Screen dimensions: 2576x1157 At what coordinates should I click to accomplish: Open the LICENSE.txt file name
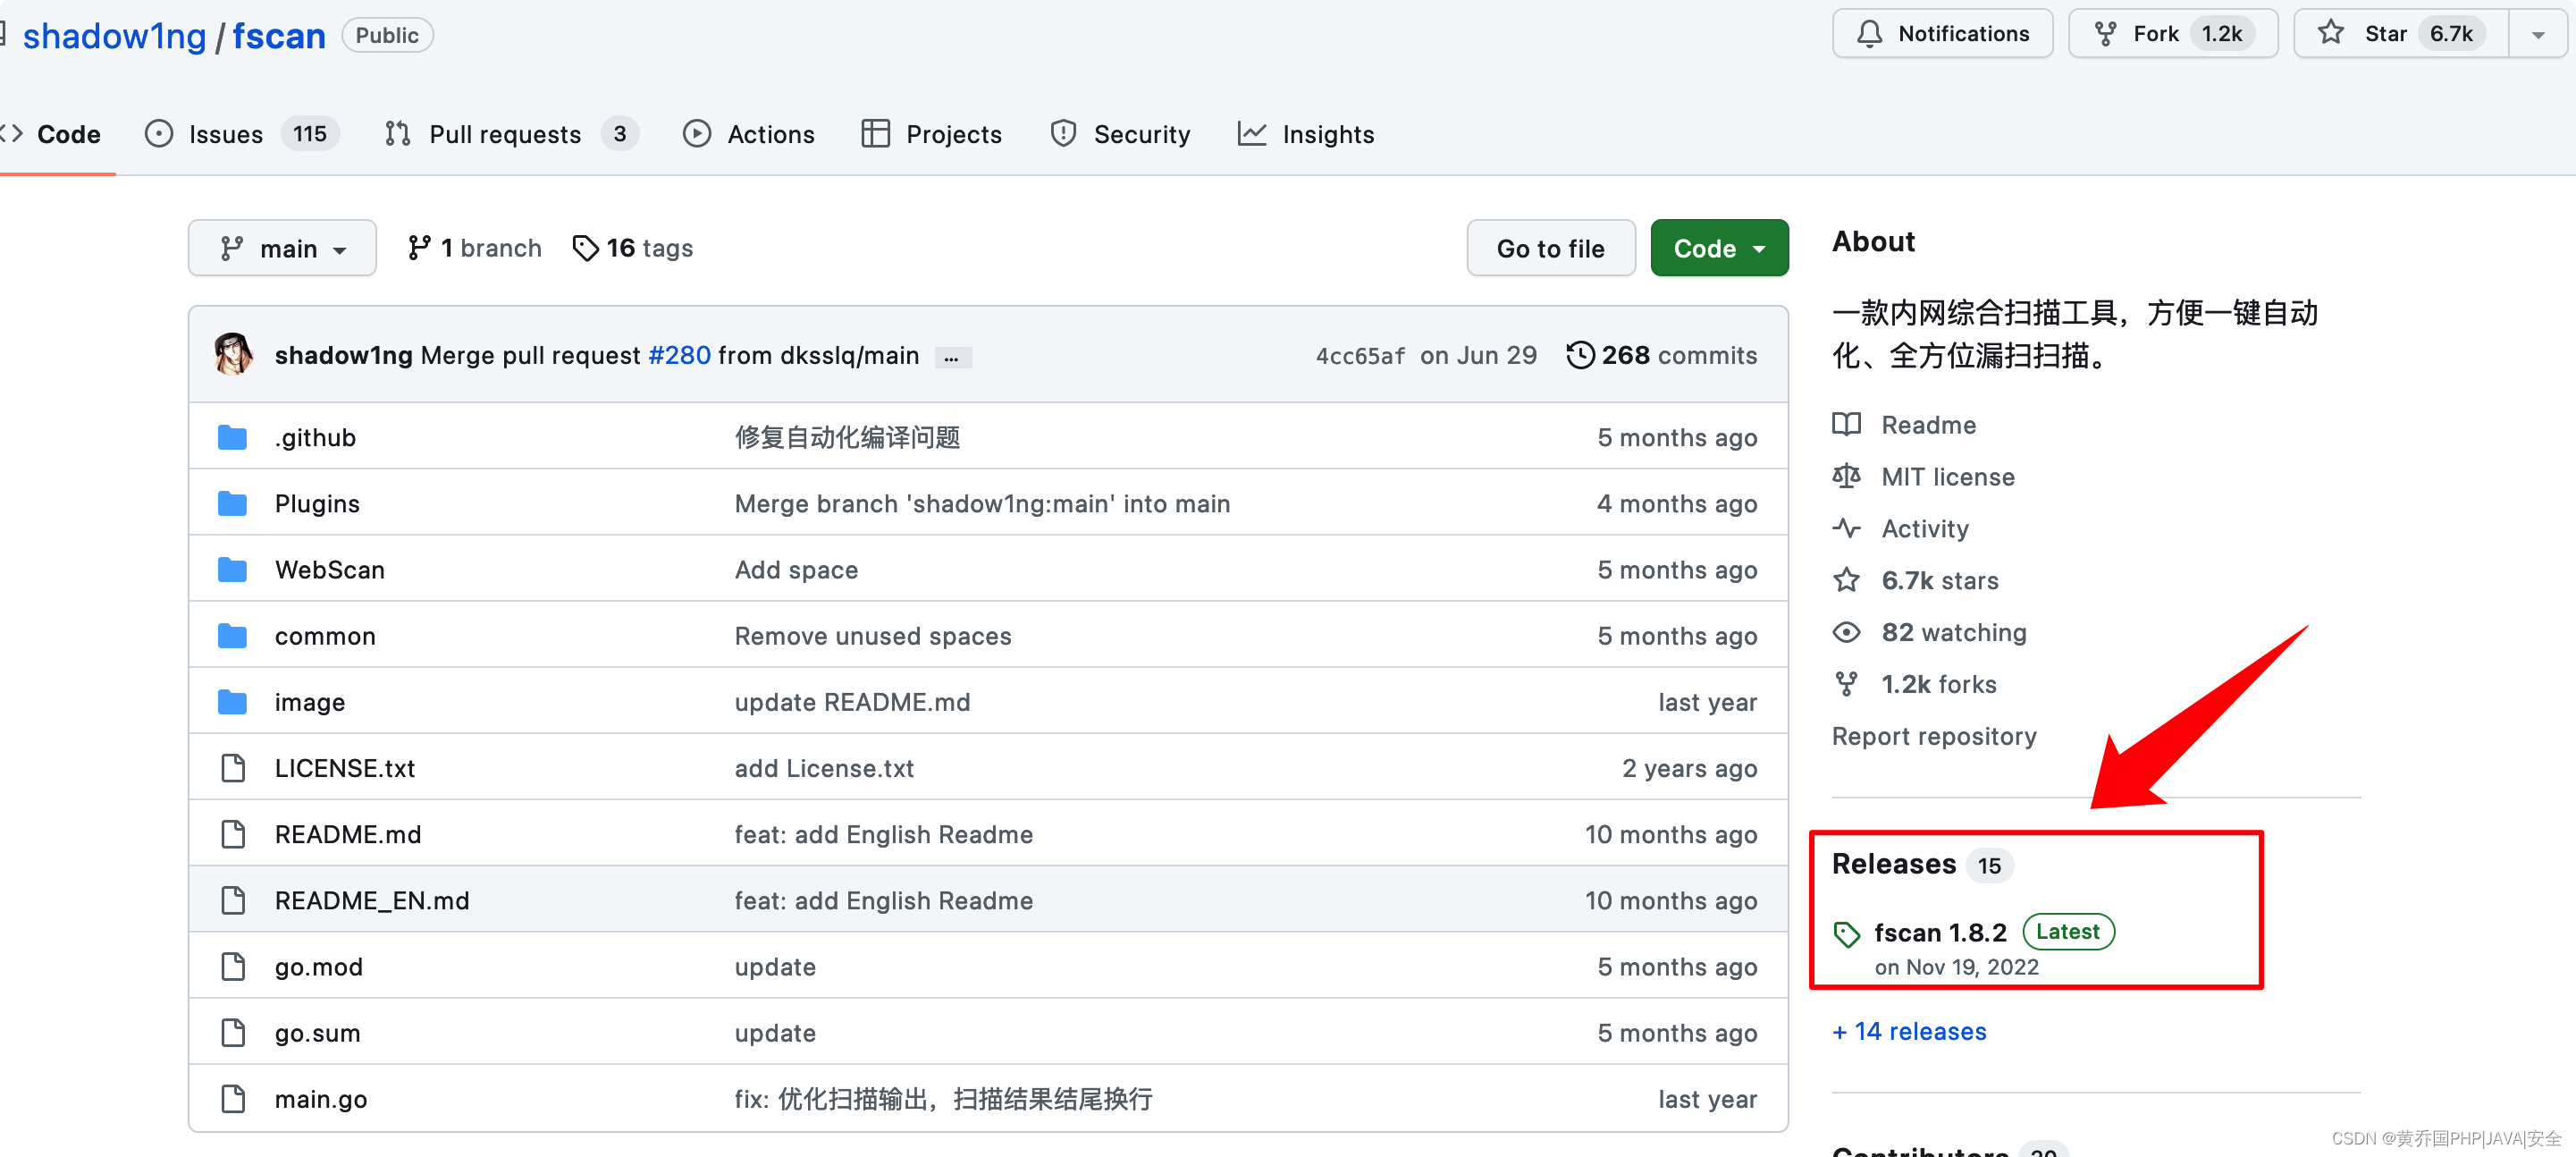tap(345, 768)
